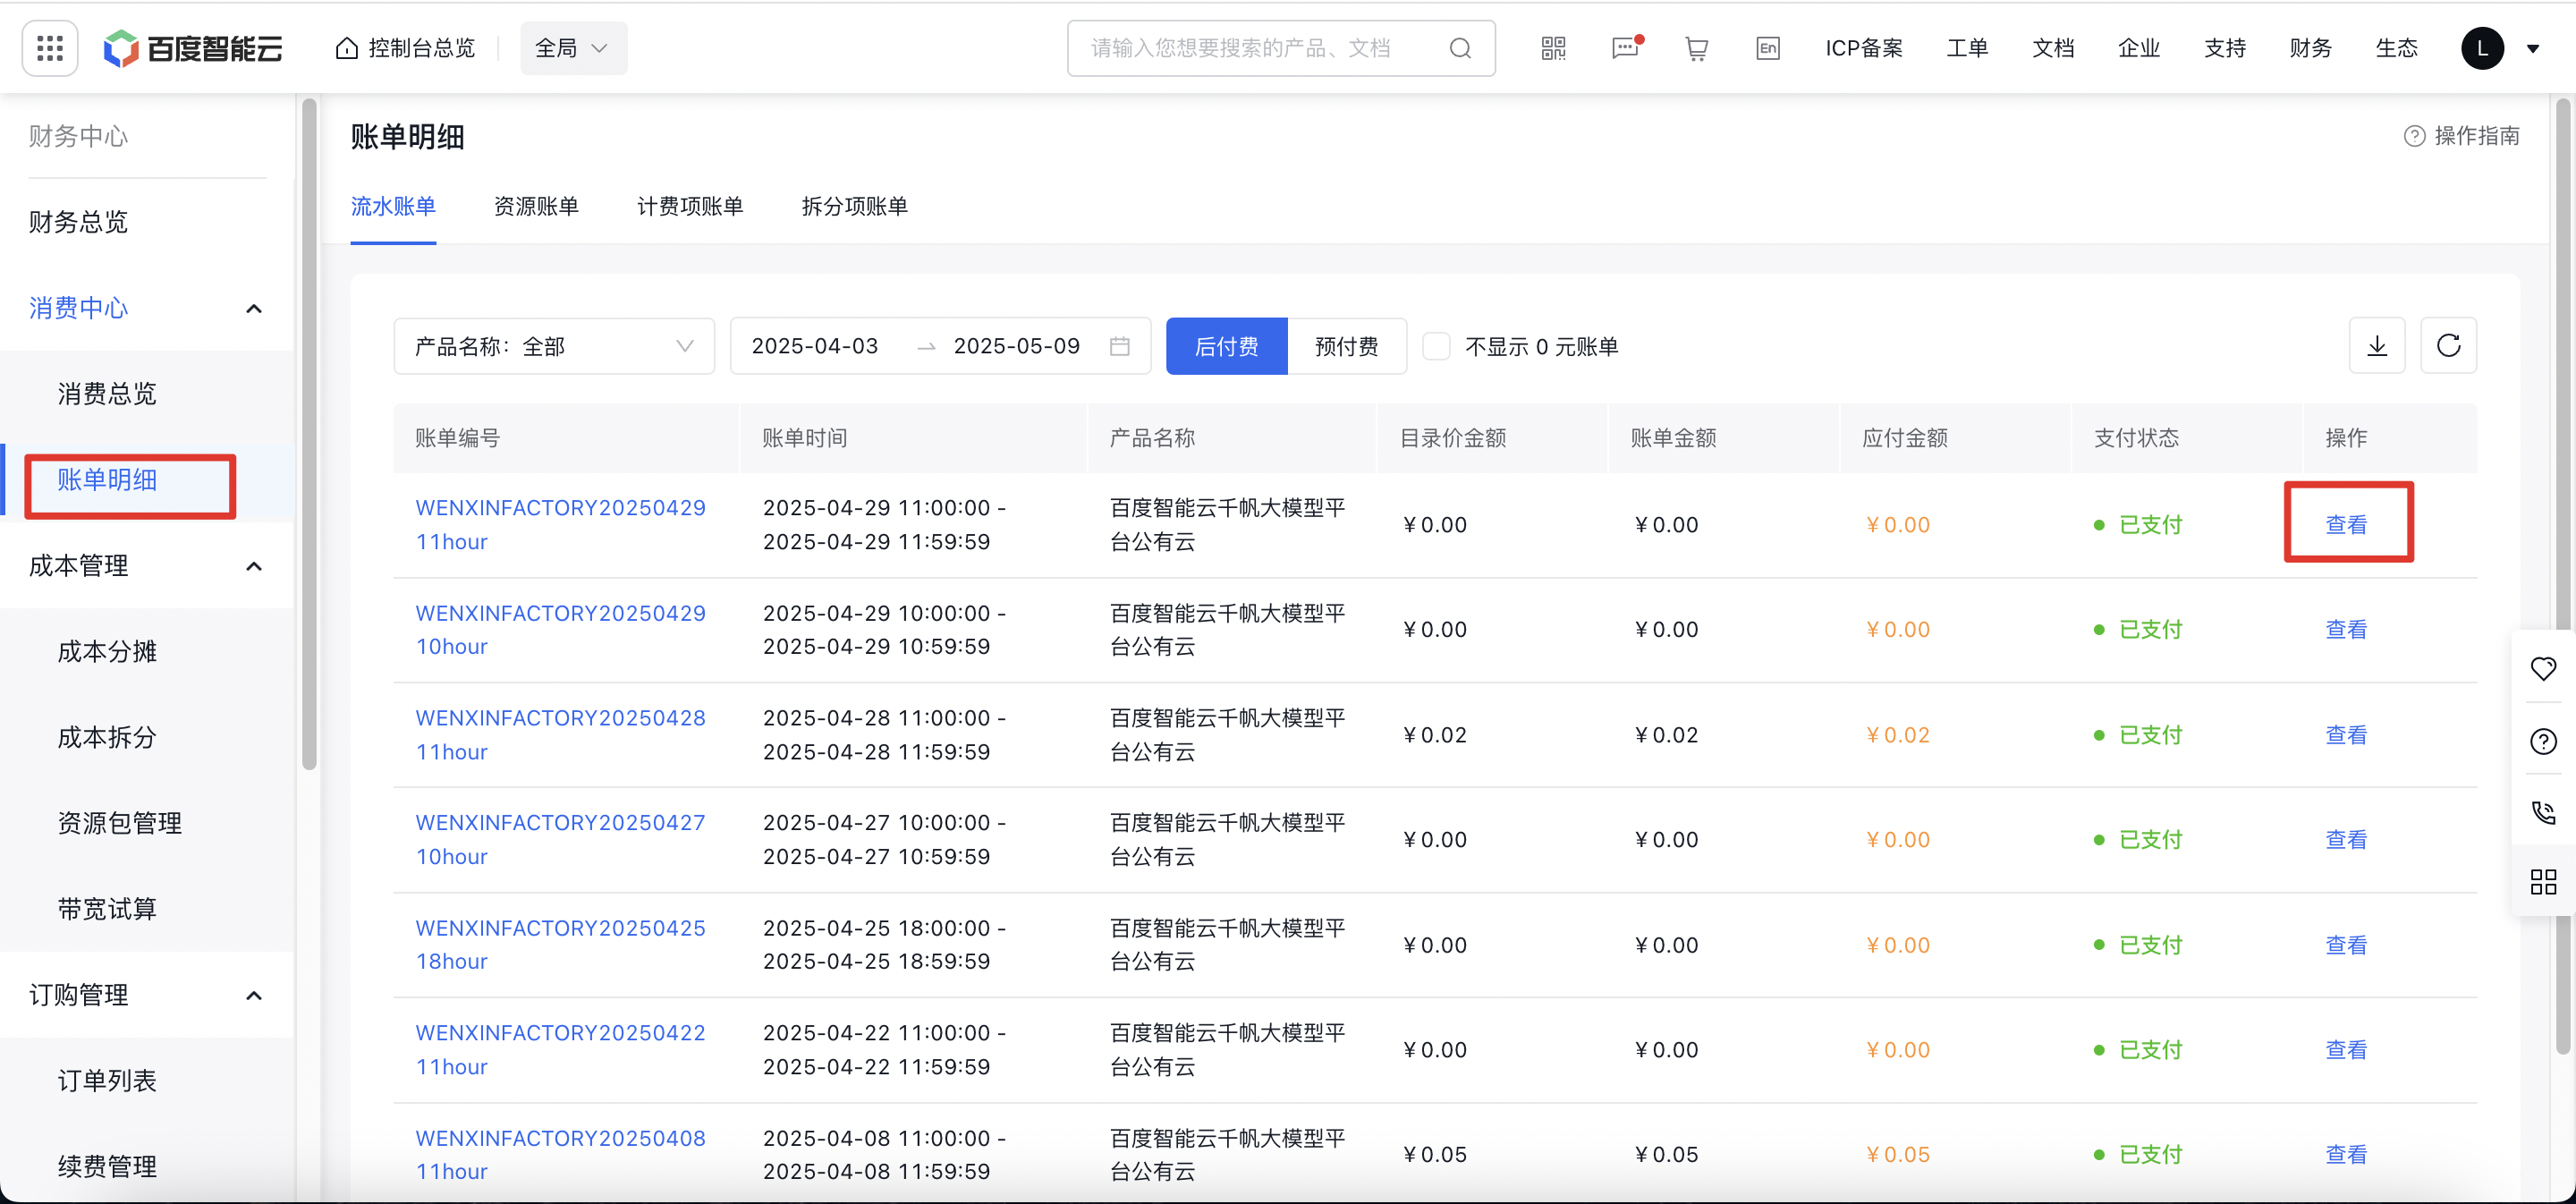Open bill WENXINFACTORY20250425 18hour

coord(561,945)
